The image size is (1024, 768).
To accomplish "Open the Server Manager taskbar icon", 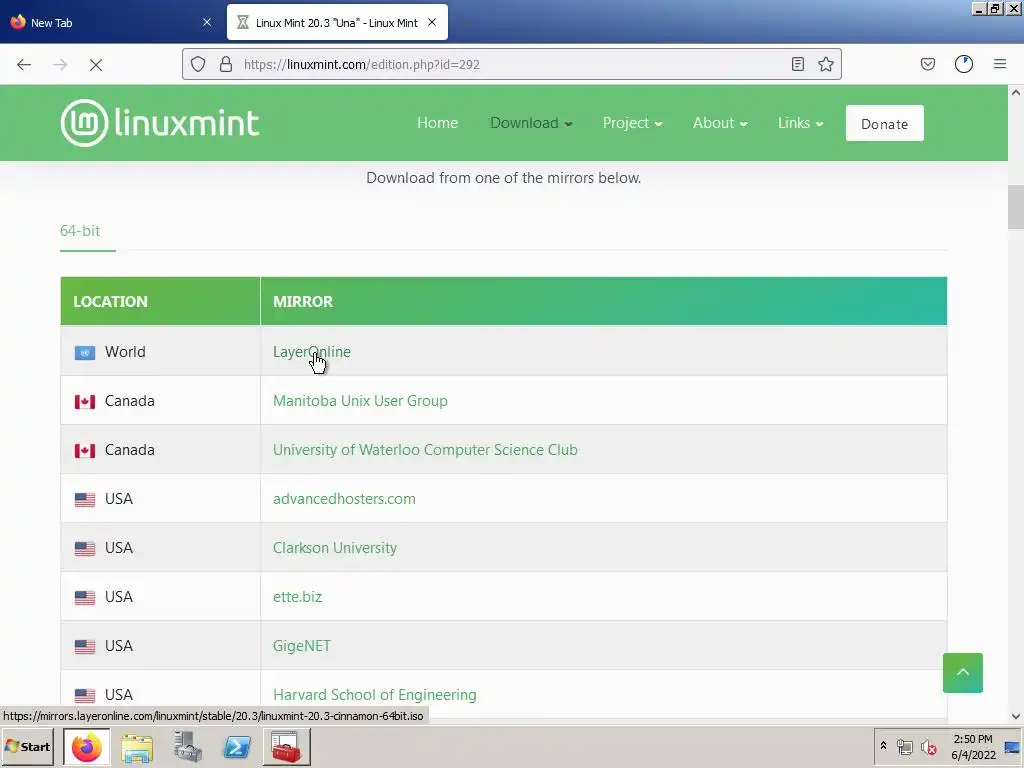I will coord(187,747).
